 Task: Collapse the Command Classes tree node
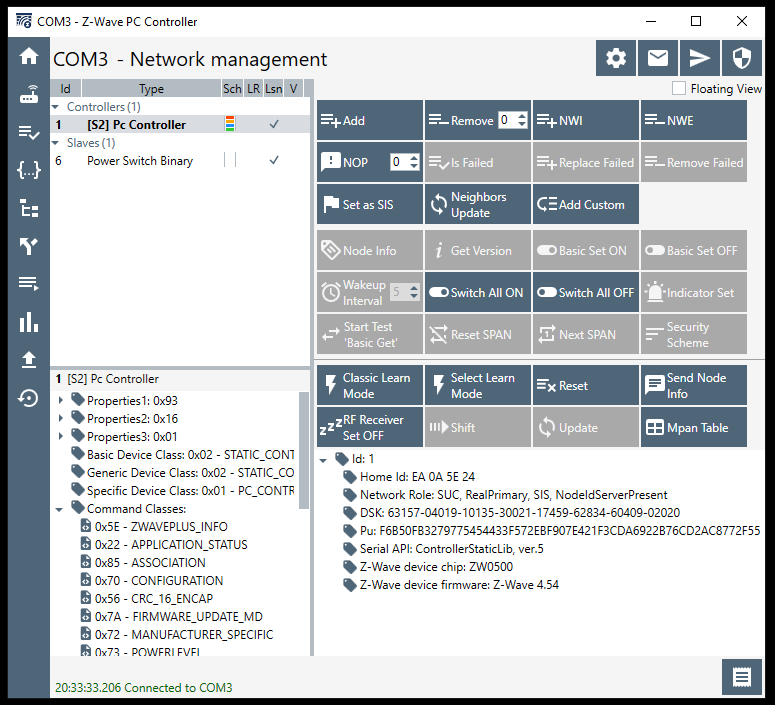pos(61,509)
